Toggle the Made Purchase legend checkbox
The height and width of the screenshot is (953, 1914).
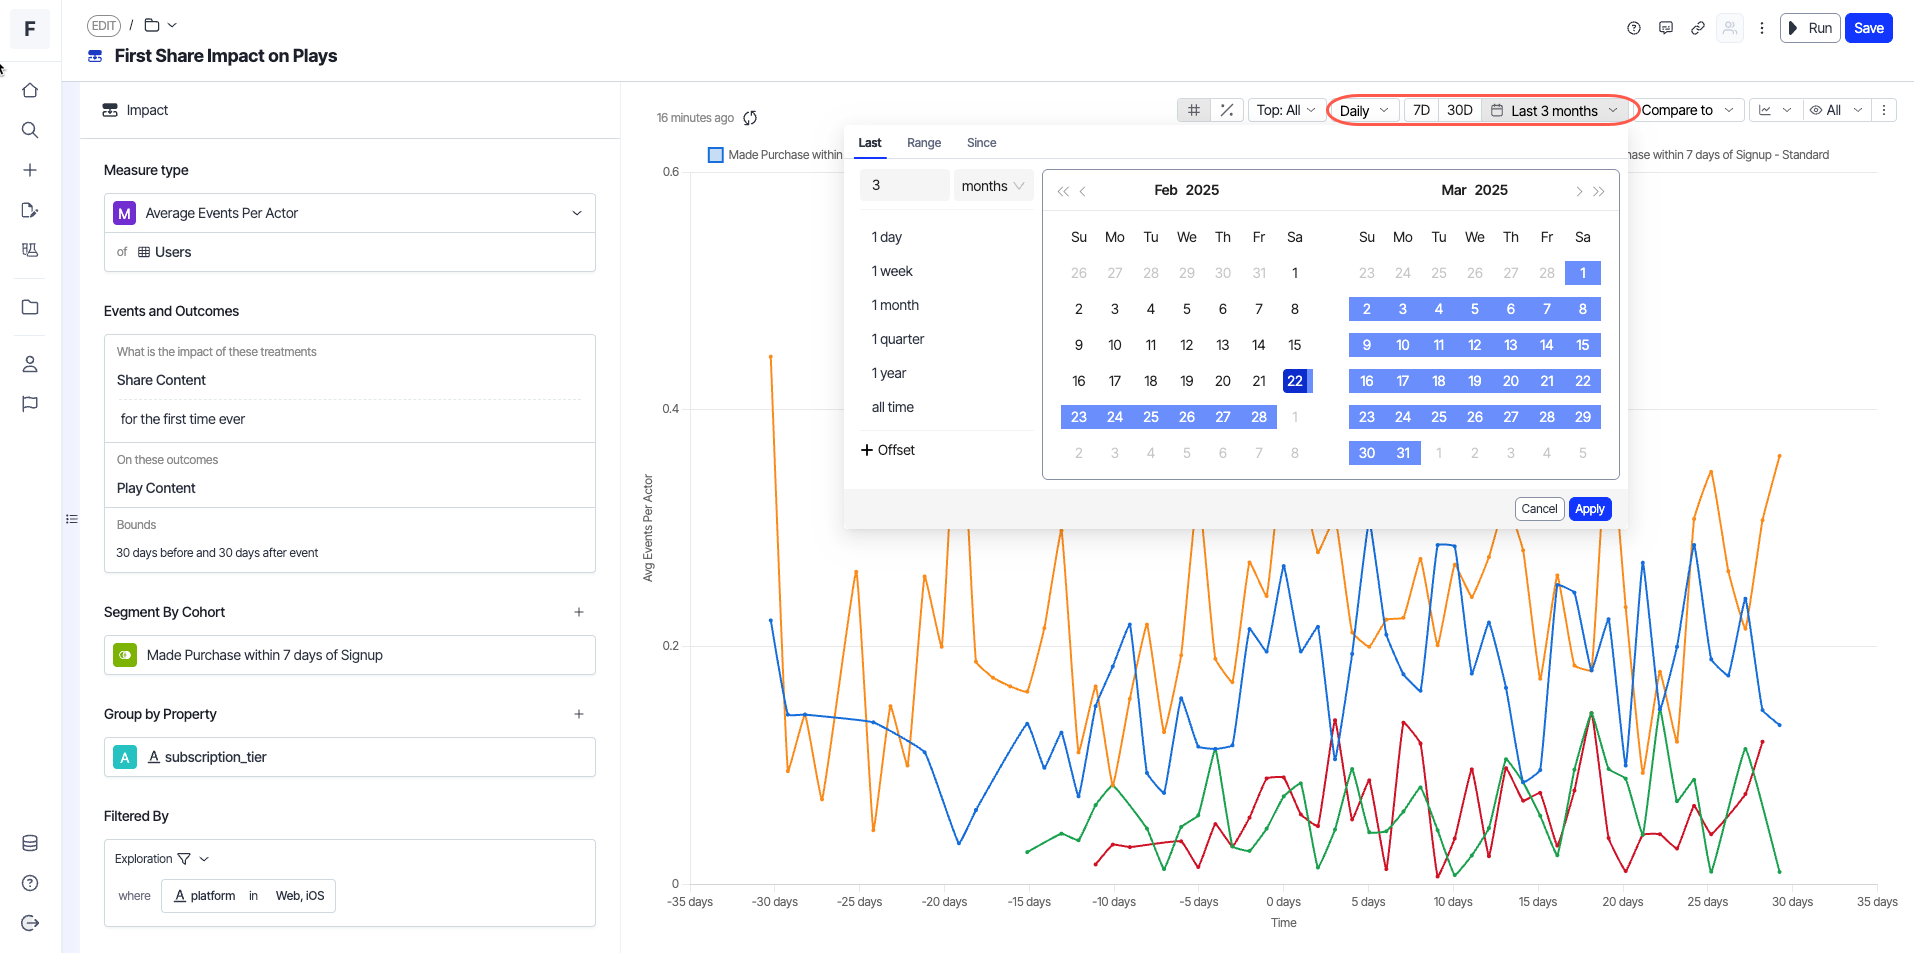pyautogui.click(x=715, y=155)
